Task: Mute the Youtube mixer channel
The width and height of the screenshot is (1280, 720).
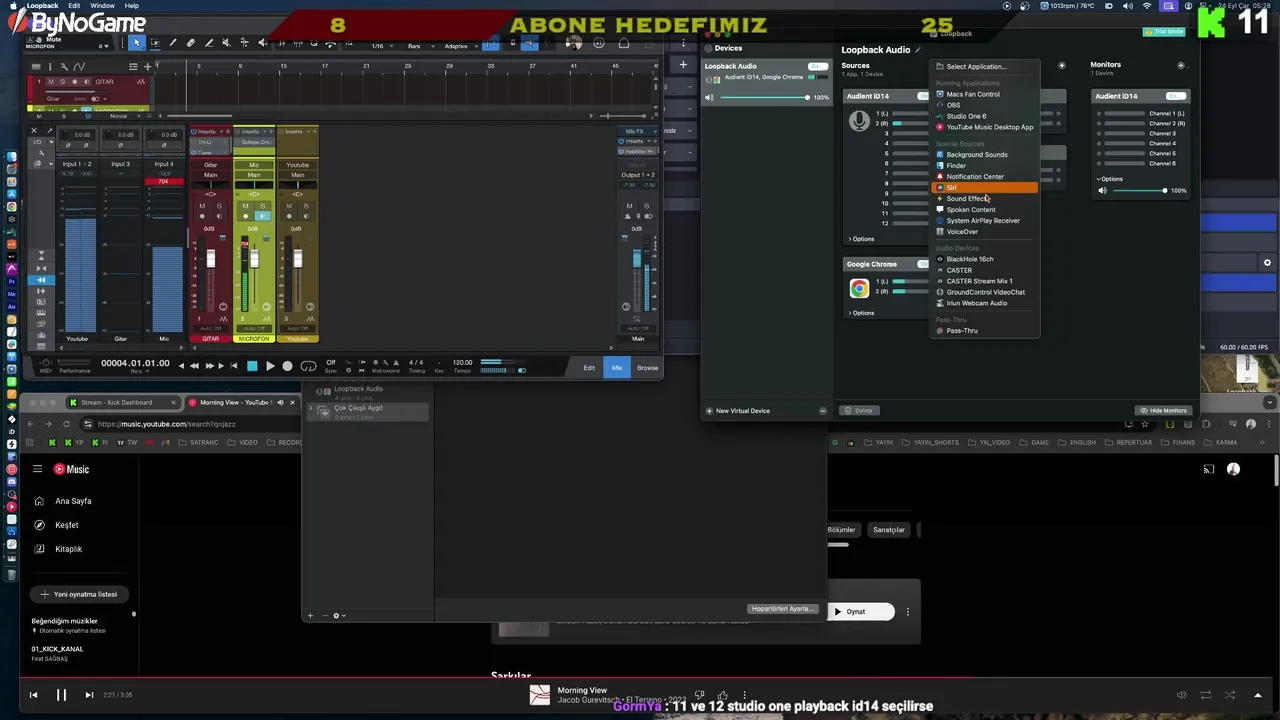Action: click(289, 205)
